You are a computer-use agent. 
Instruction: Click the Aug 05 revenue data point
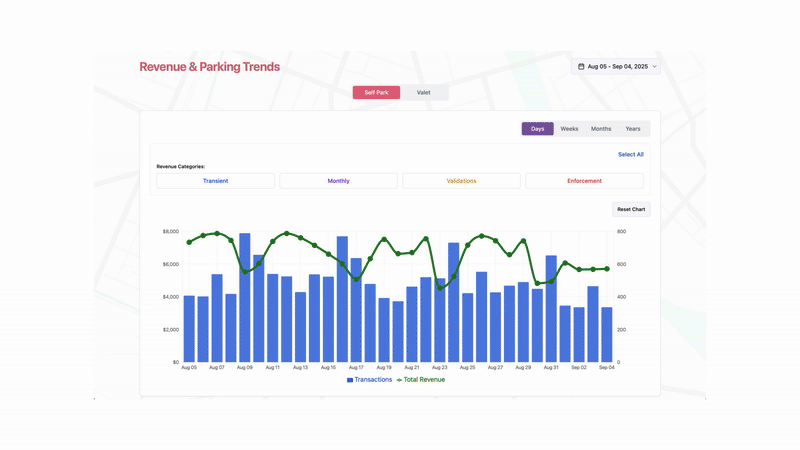pyautogui.click(x=189, y=242)
